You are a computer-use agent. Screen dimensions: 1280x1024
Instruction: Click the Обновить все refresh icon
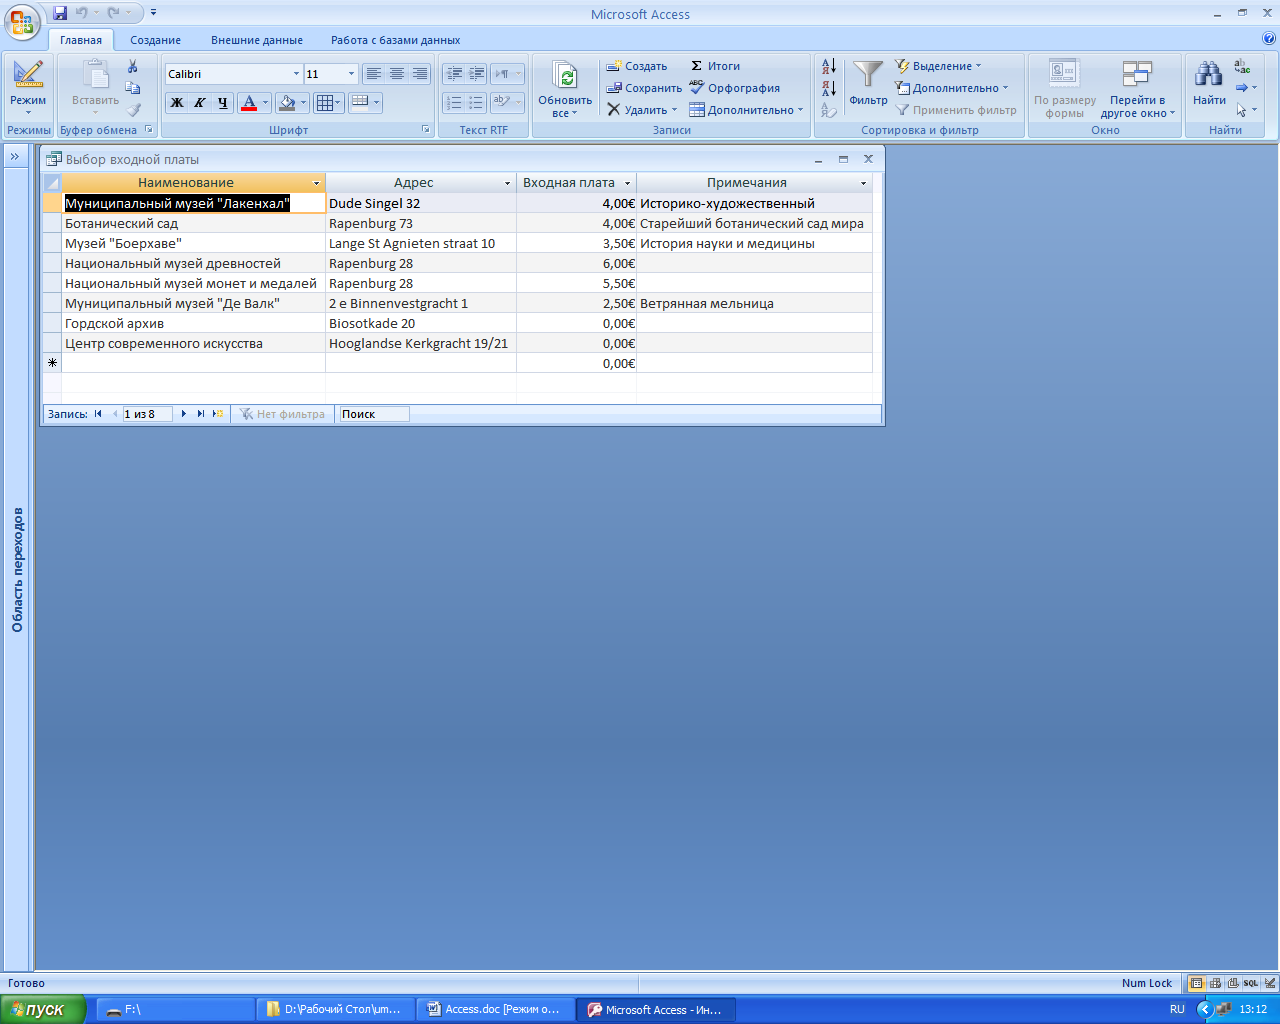[565, 88]
